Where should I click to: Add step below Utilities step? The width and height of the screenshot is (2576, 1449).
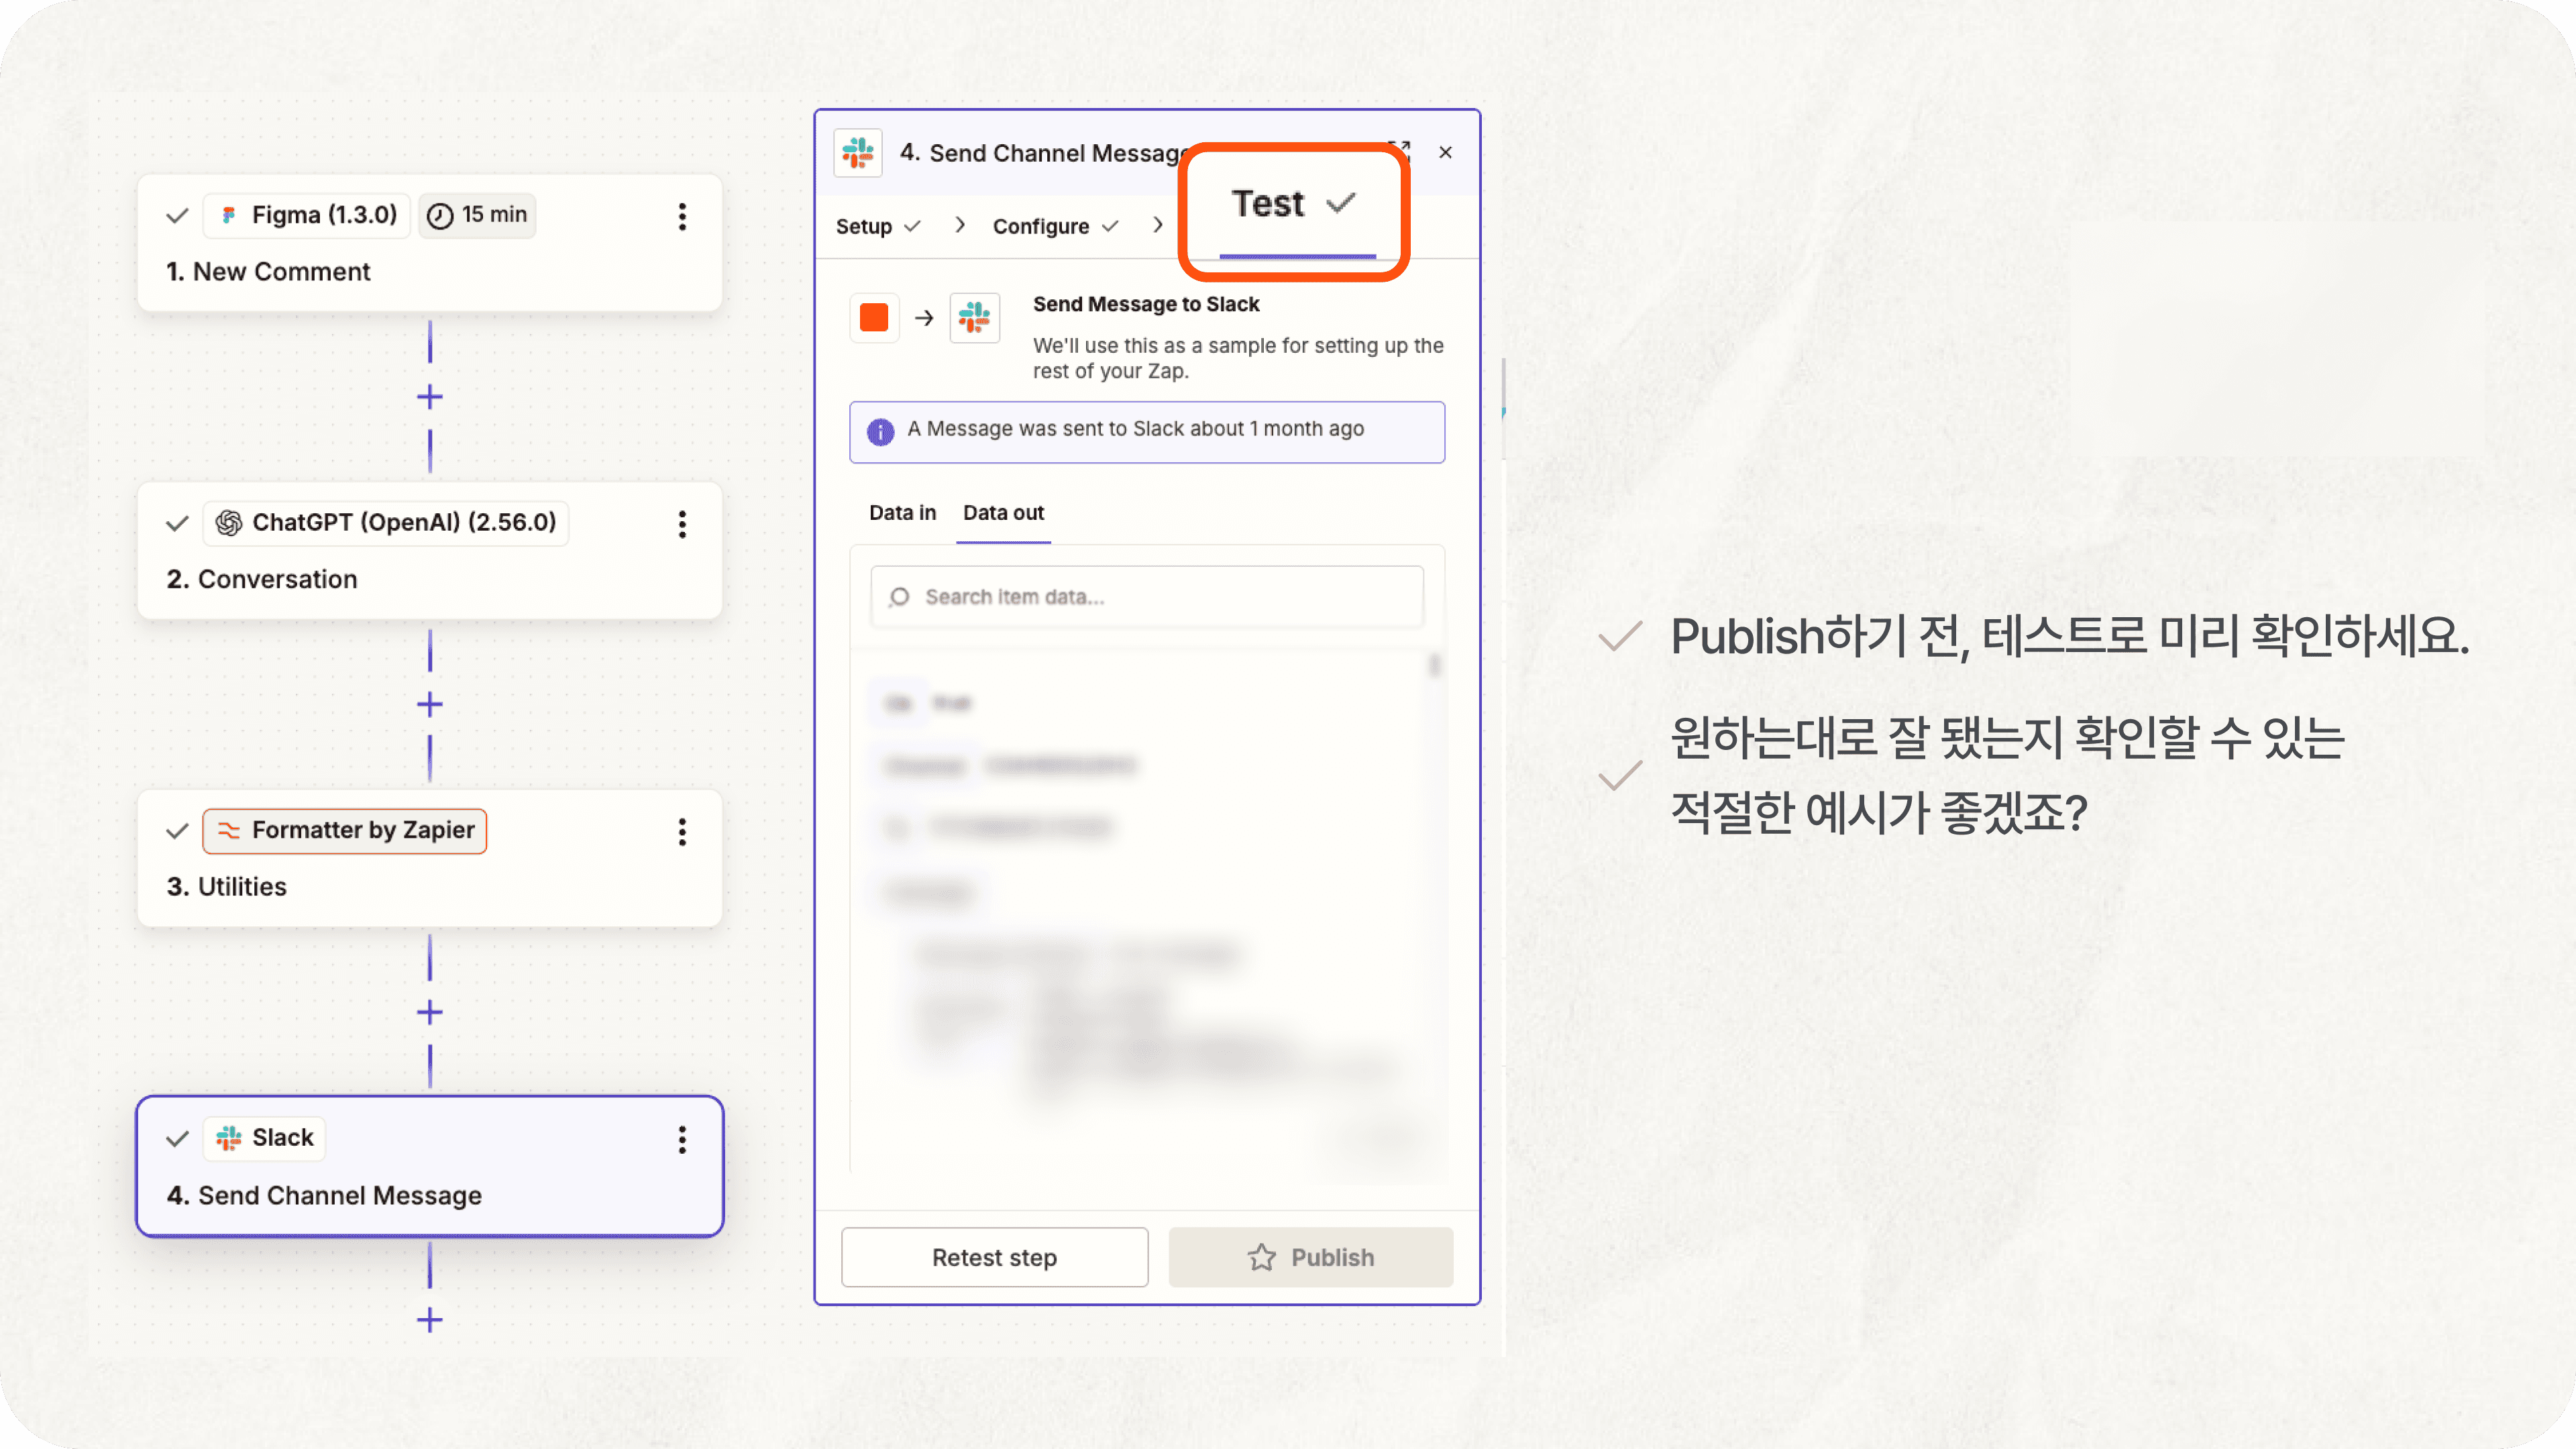pyautogui.click(x=430, y=1013)
